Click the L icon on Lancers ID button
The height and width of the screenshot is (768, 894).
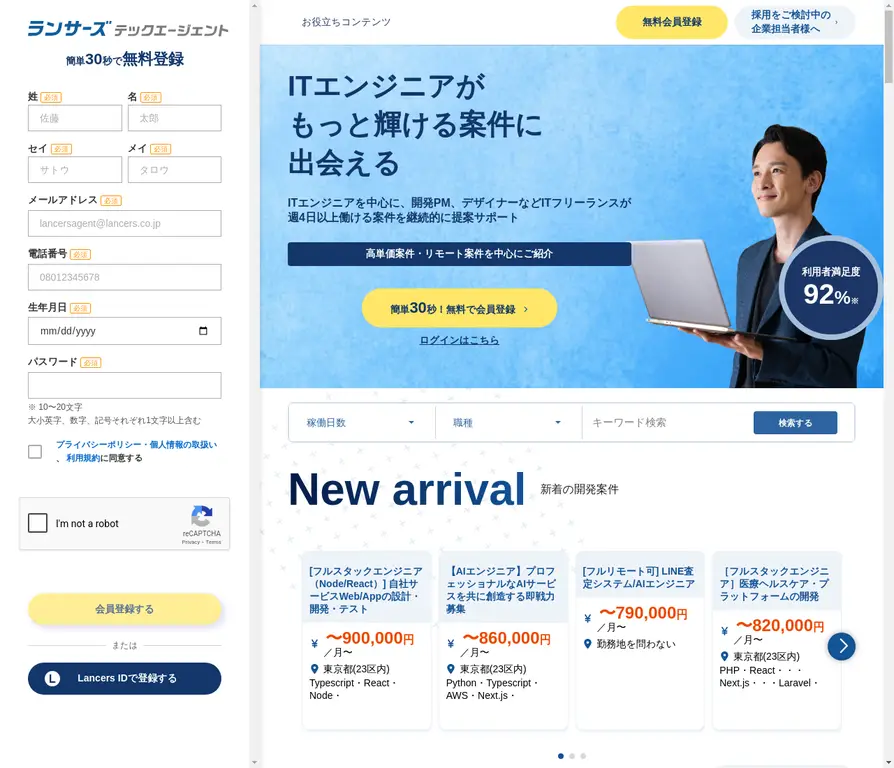(x=52, y=678)
